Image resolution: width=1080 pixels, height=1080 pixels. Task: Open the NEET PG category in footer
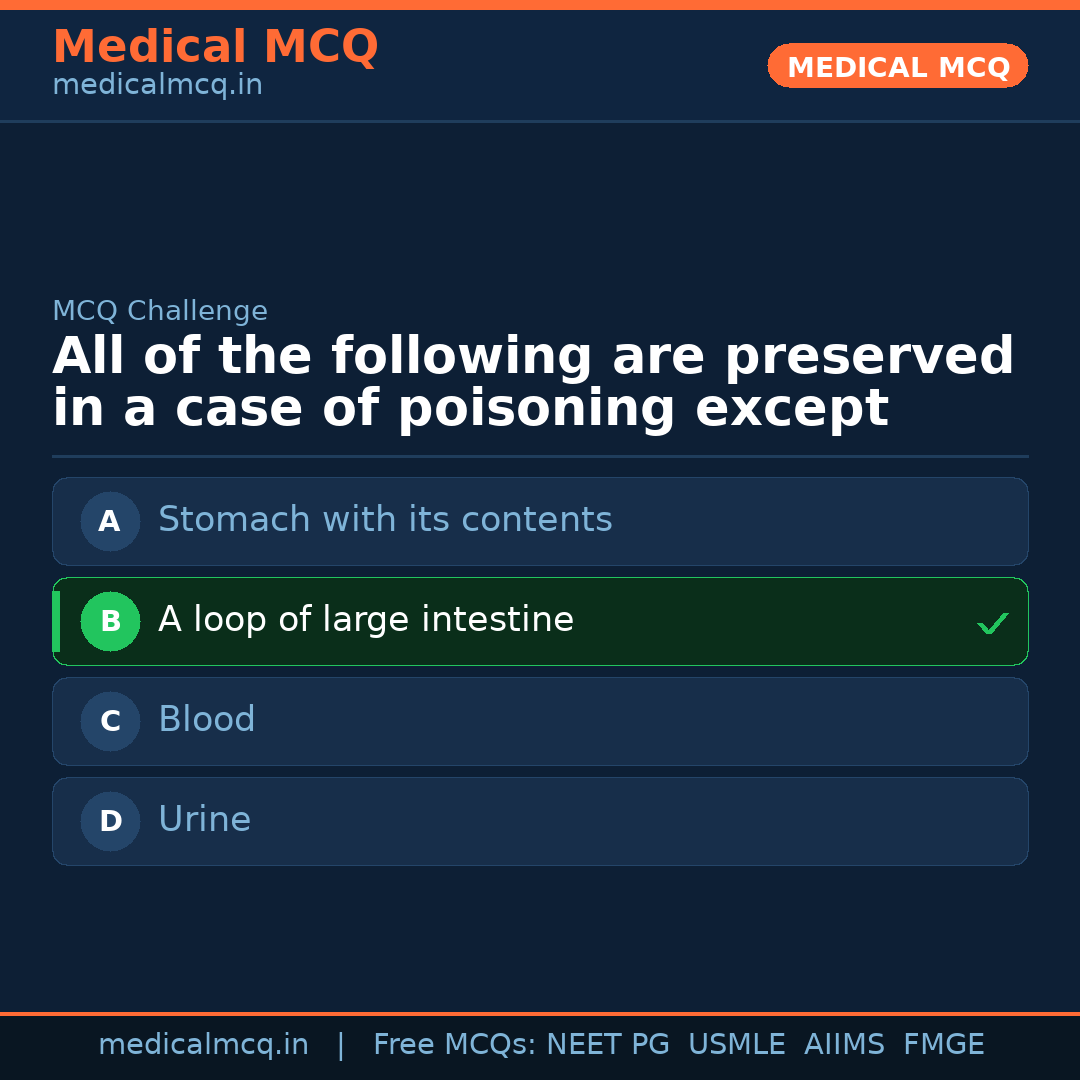coord(607,1044)
